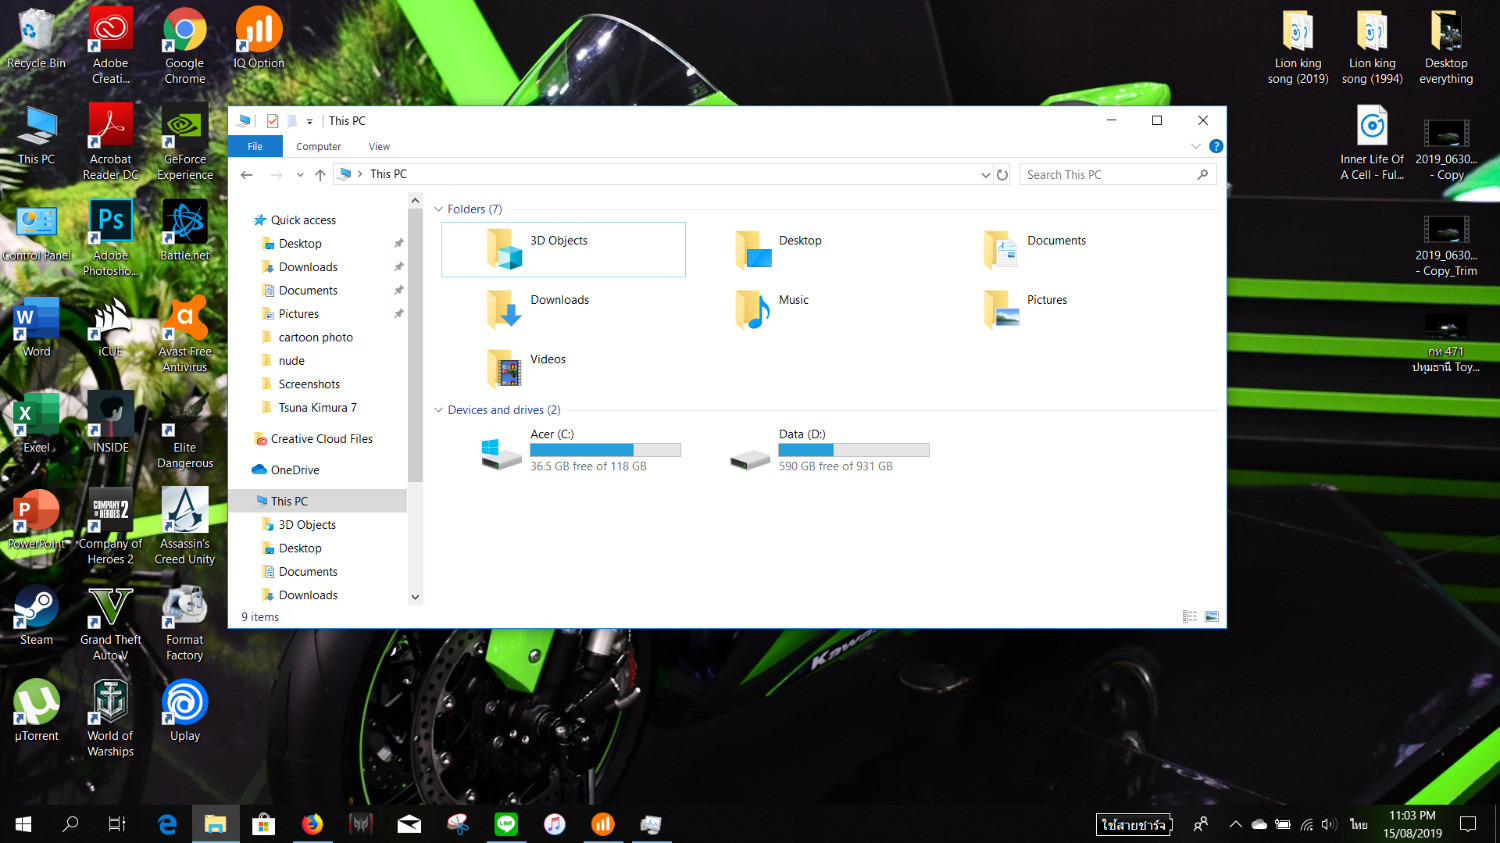Open the Task View taskbar button
The width and height of the screenshot is (1500, 843).
(x=117, y=824)
